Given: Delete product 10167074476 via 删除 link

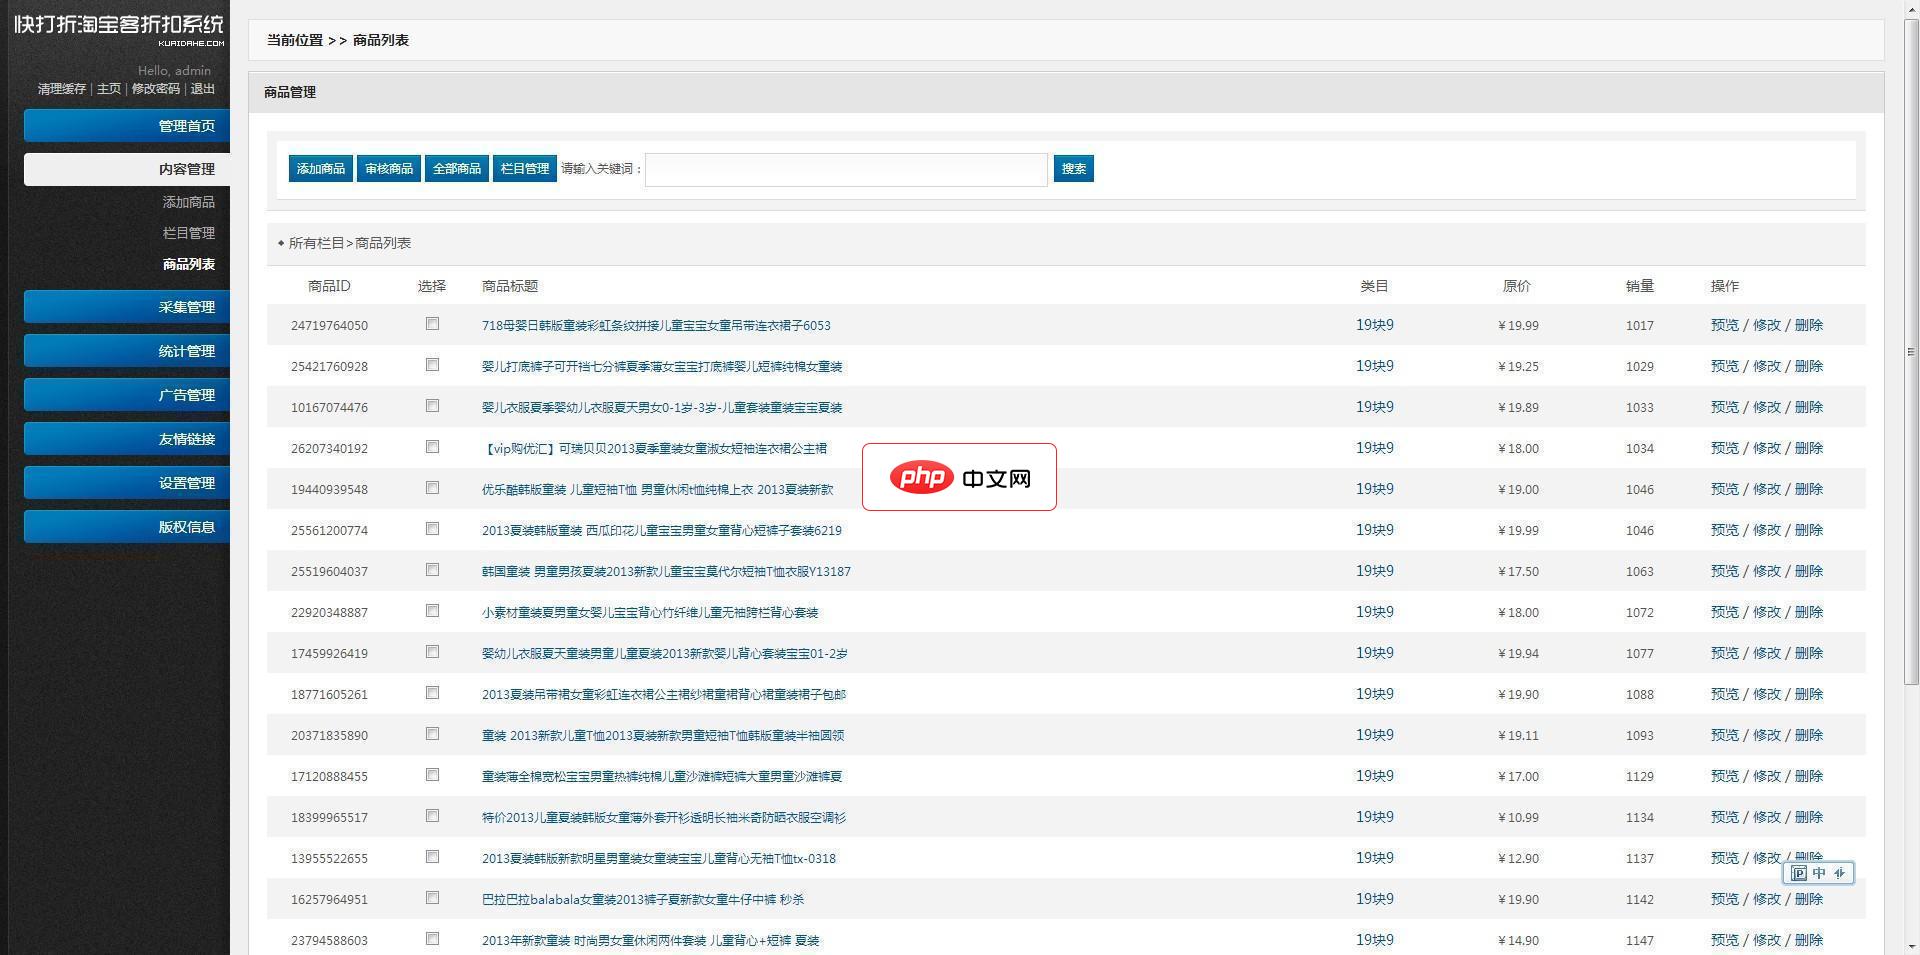Looking at the screenshot, I should pyautogui.click(x=1808, y=407).
